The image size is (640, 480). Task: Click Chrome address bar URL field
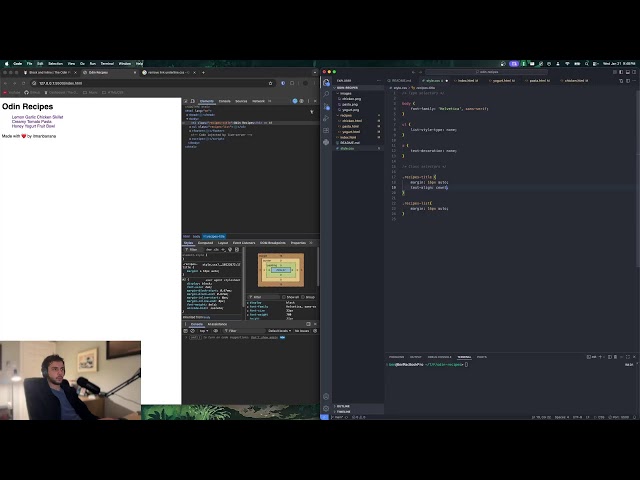tap(153, 83)
